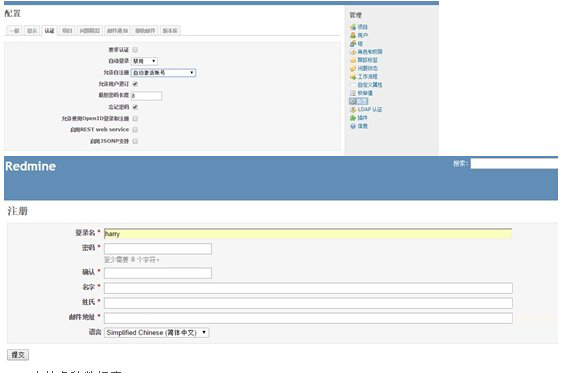Screen dimensions: 566x373
Task: Enable the REST web service checkbox
Action: click(135, 130)
